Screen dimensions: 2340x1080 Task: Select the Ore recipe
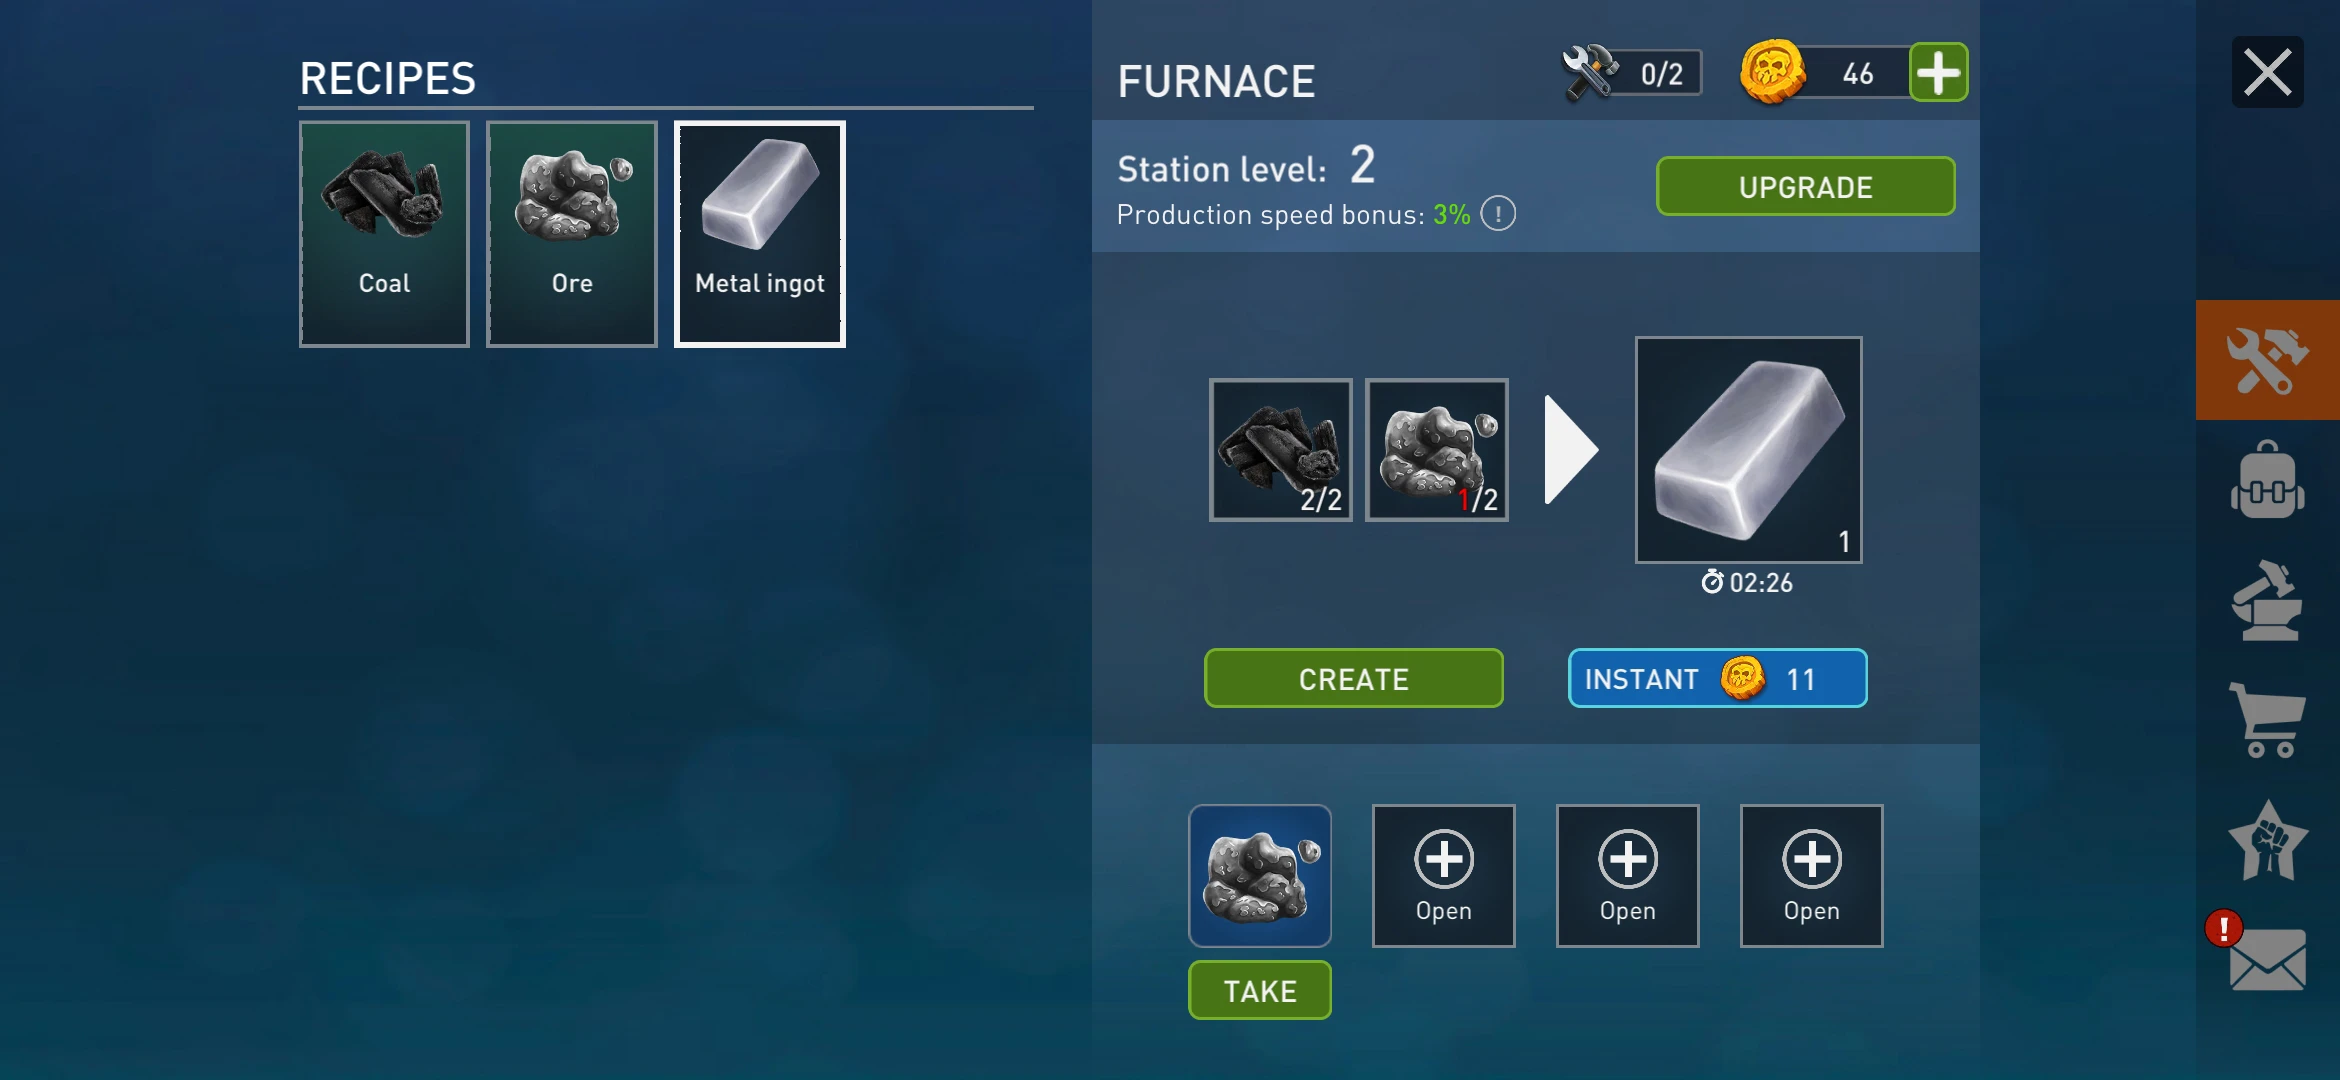point(572,234)
